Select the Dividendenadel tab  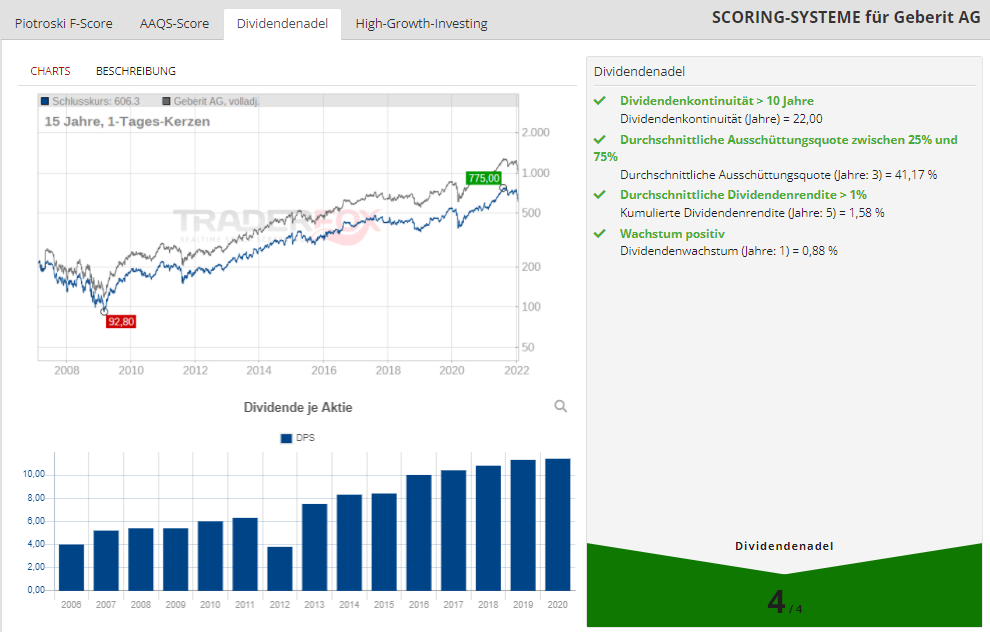pyautogui.click(x=282, y=24)
